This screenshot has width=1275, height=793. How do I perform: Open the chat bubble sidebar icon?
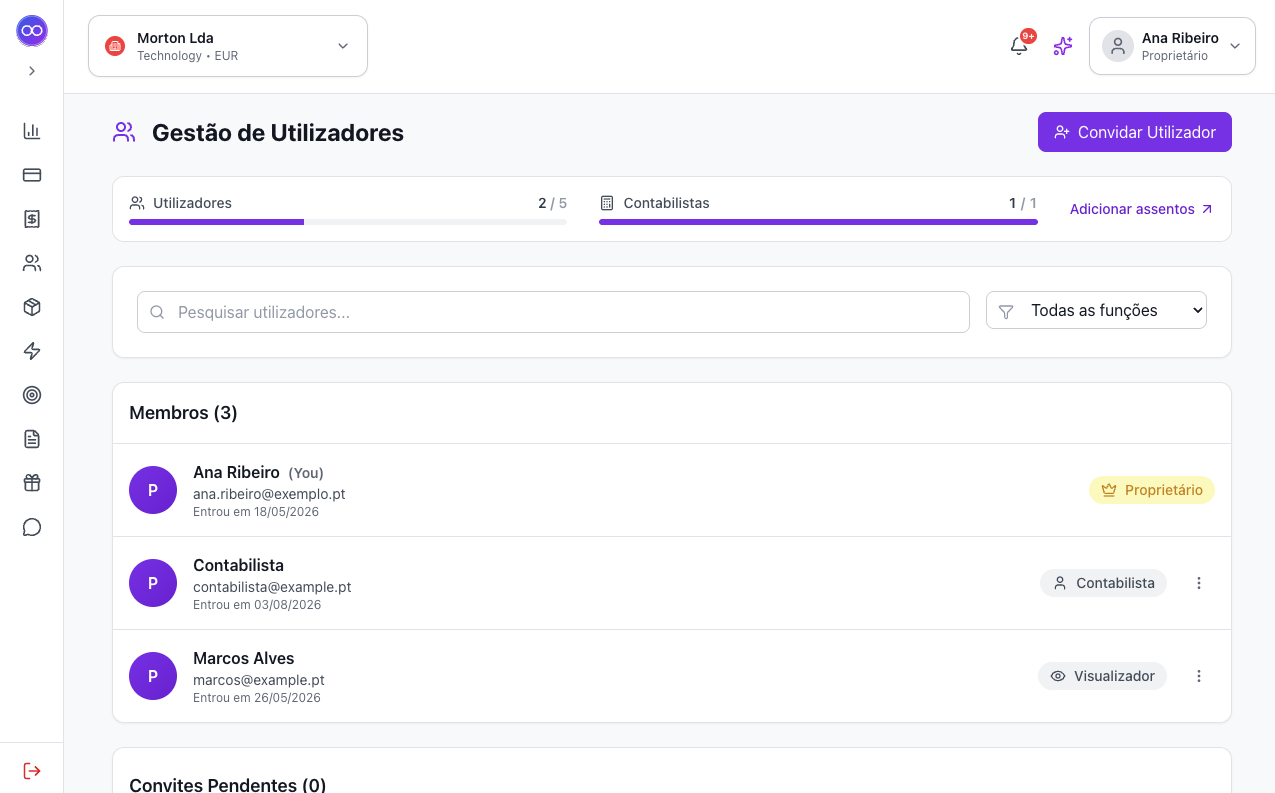[32, 527]
